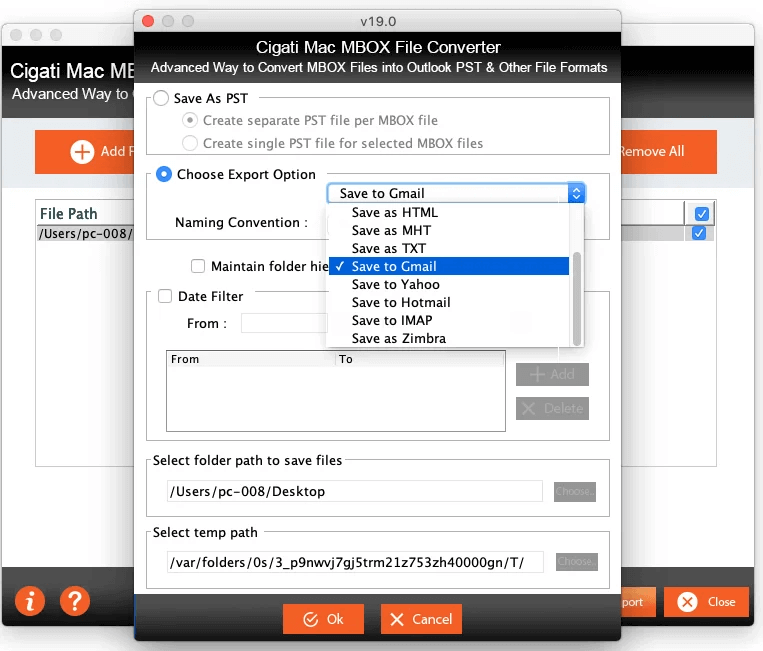Close the dialog with the red button
Viewport: 763px width, 651px height.
pos(148,21)
